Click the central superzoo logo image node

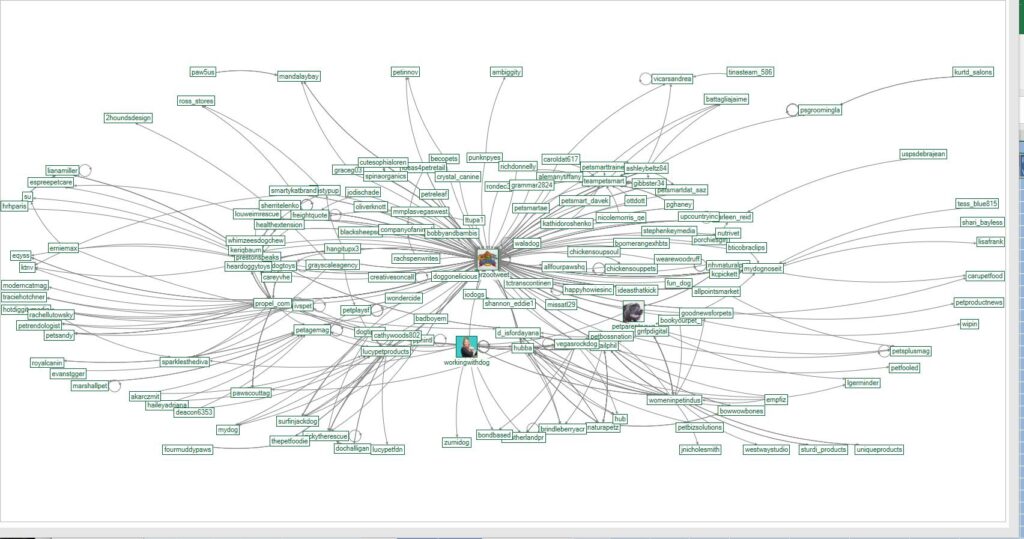coord(487,259)
